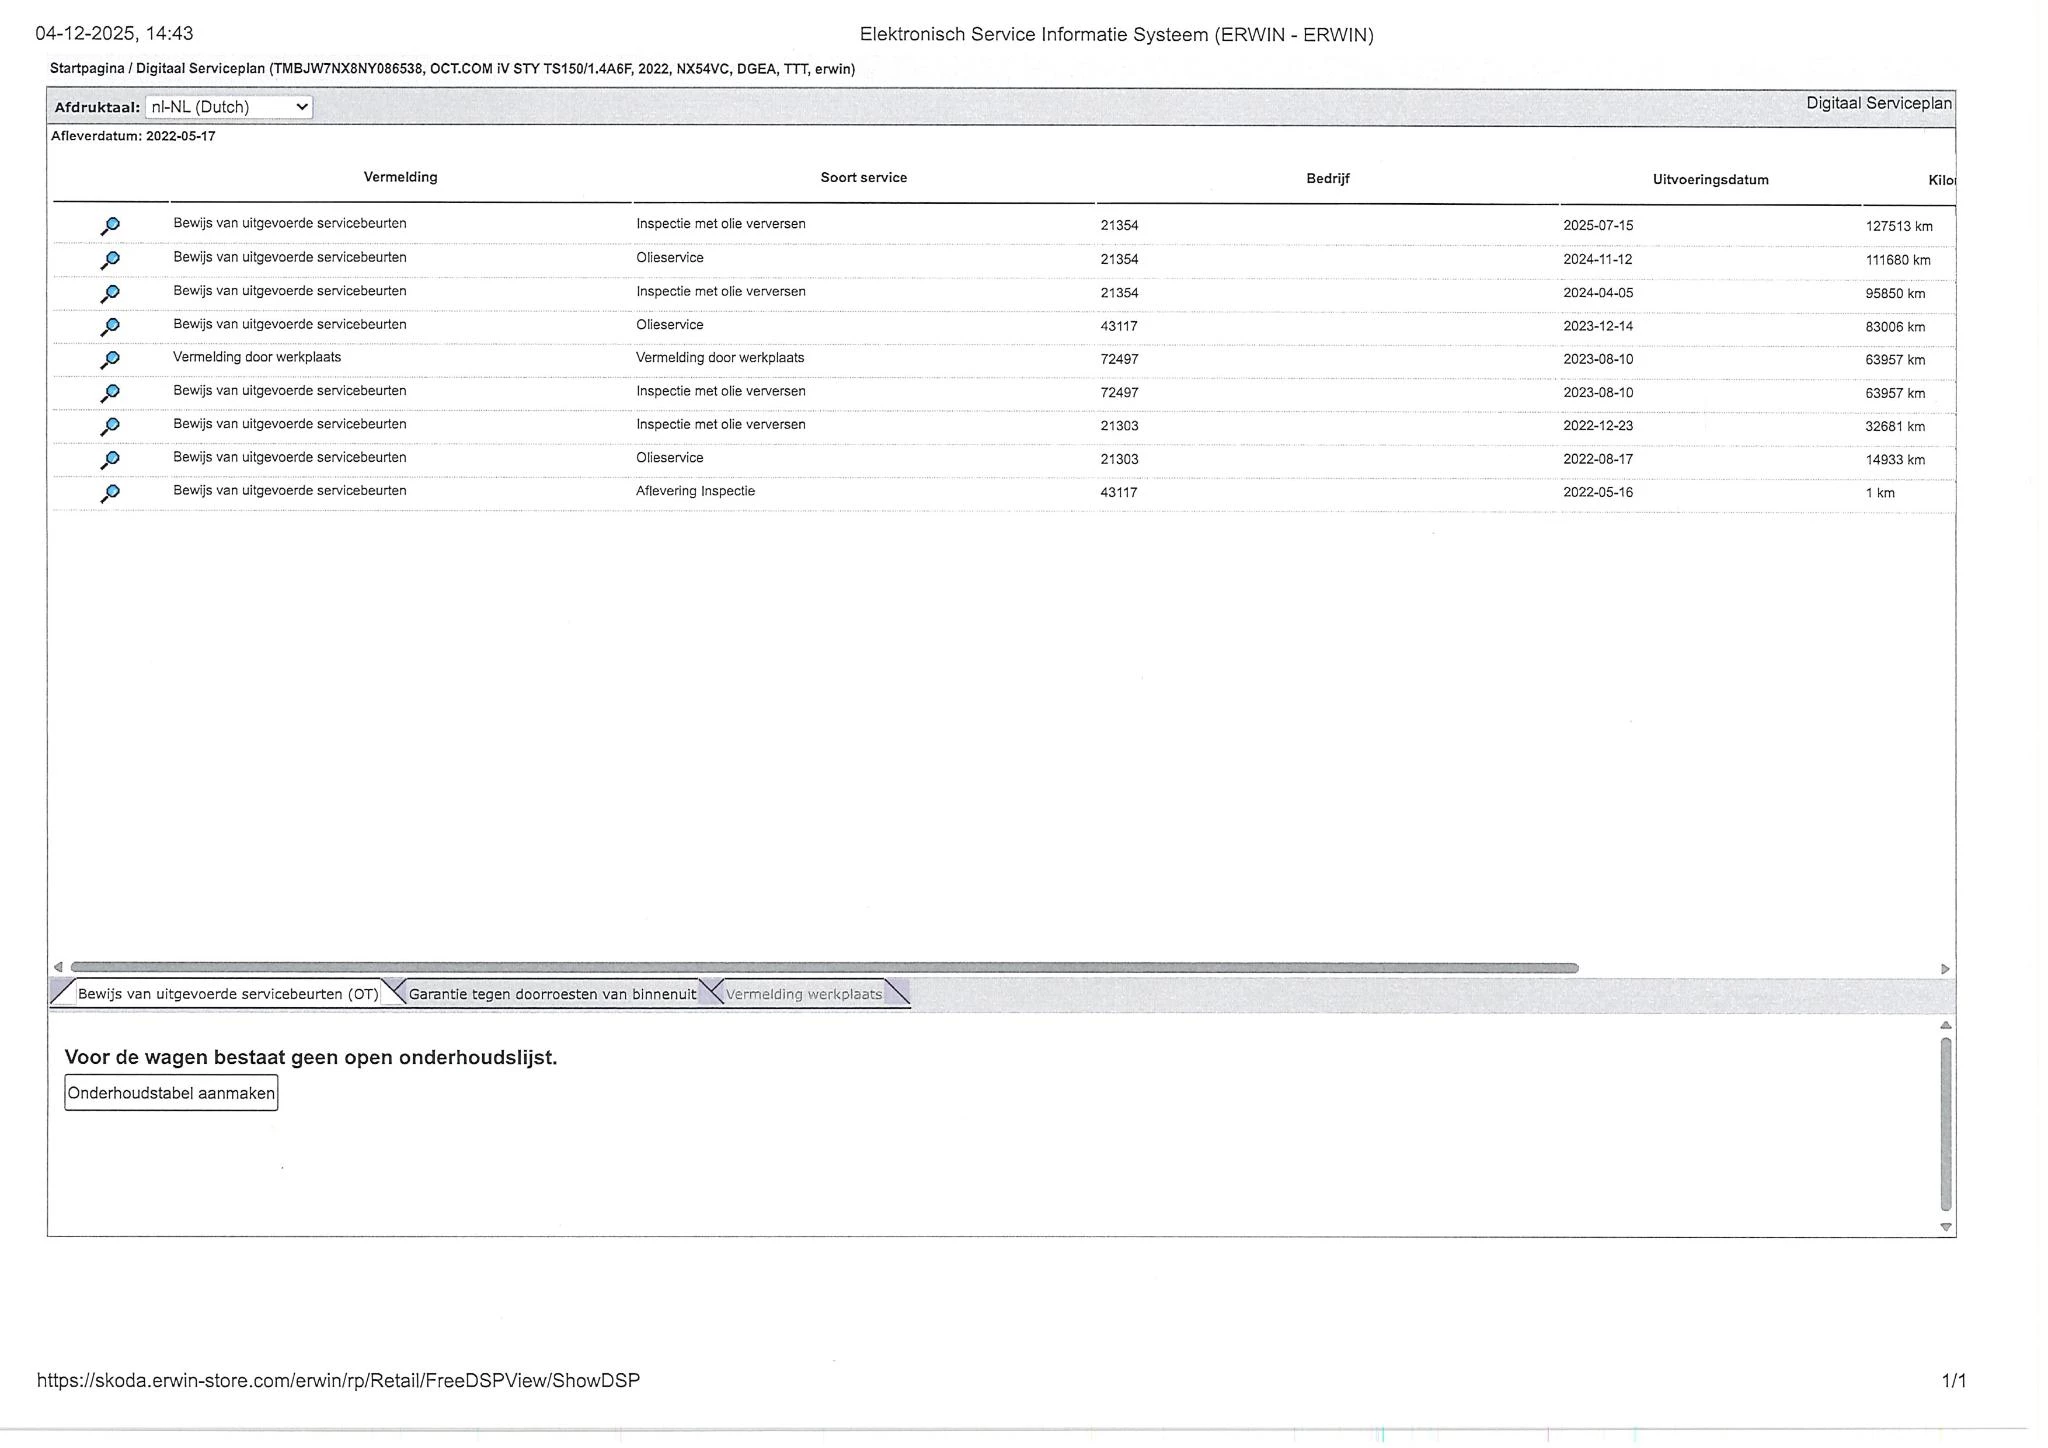The width and height of the screenshot is (2048, 1448).
Task: Open details for the 2022-12-23 inspection
Action: (110, 426)
